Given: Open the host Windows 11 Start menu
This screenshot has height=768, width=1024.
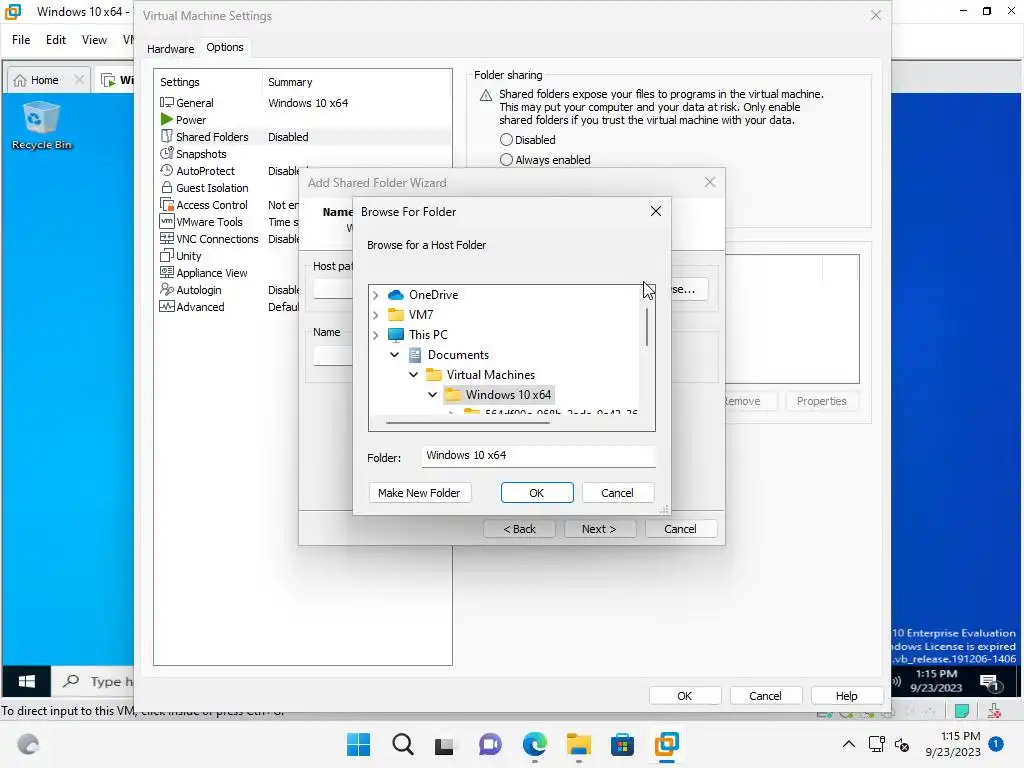Looking at the screenshot, I should pos(359,744).
